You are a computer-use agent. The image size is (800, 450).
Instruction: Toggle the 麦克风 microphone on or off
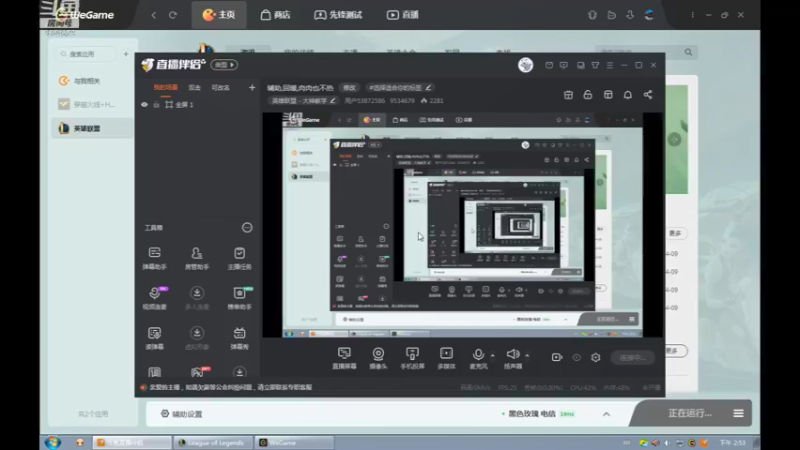pyautogui.click(x=478, y=358)
